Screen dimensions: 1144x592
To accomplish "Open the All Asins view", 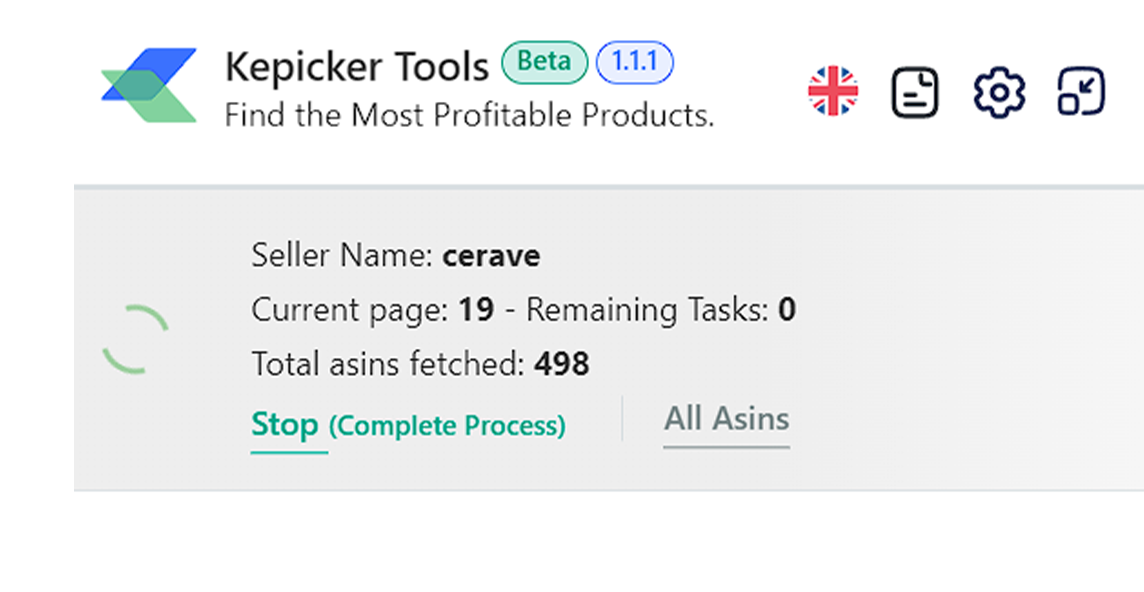I will (726, 419).
